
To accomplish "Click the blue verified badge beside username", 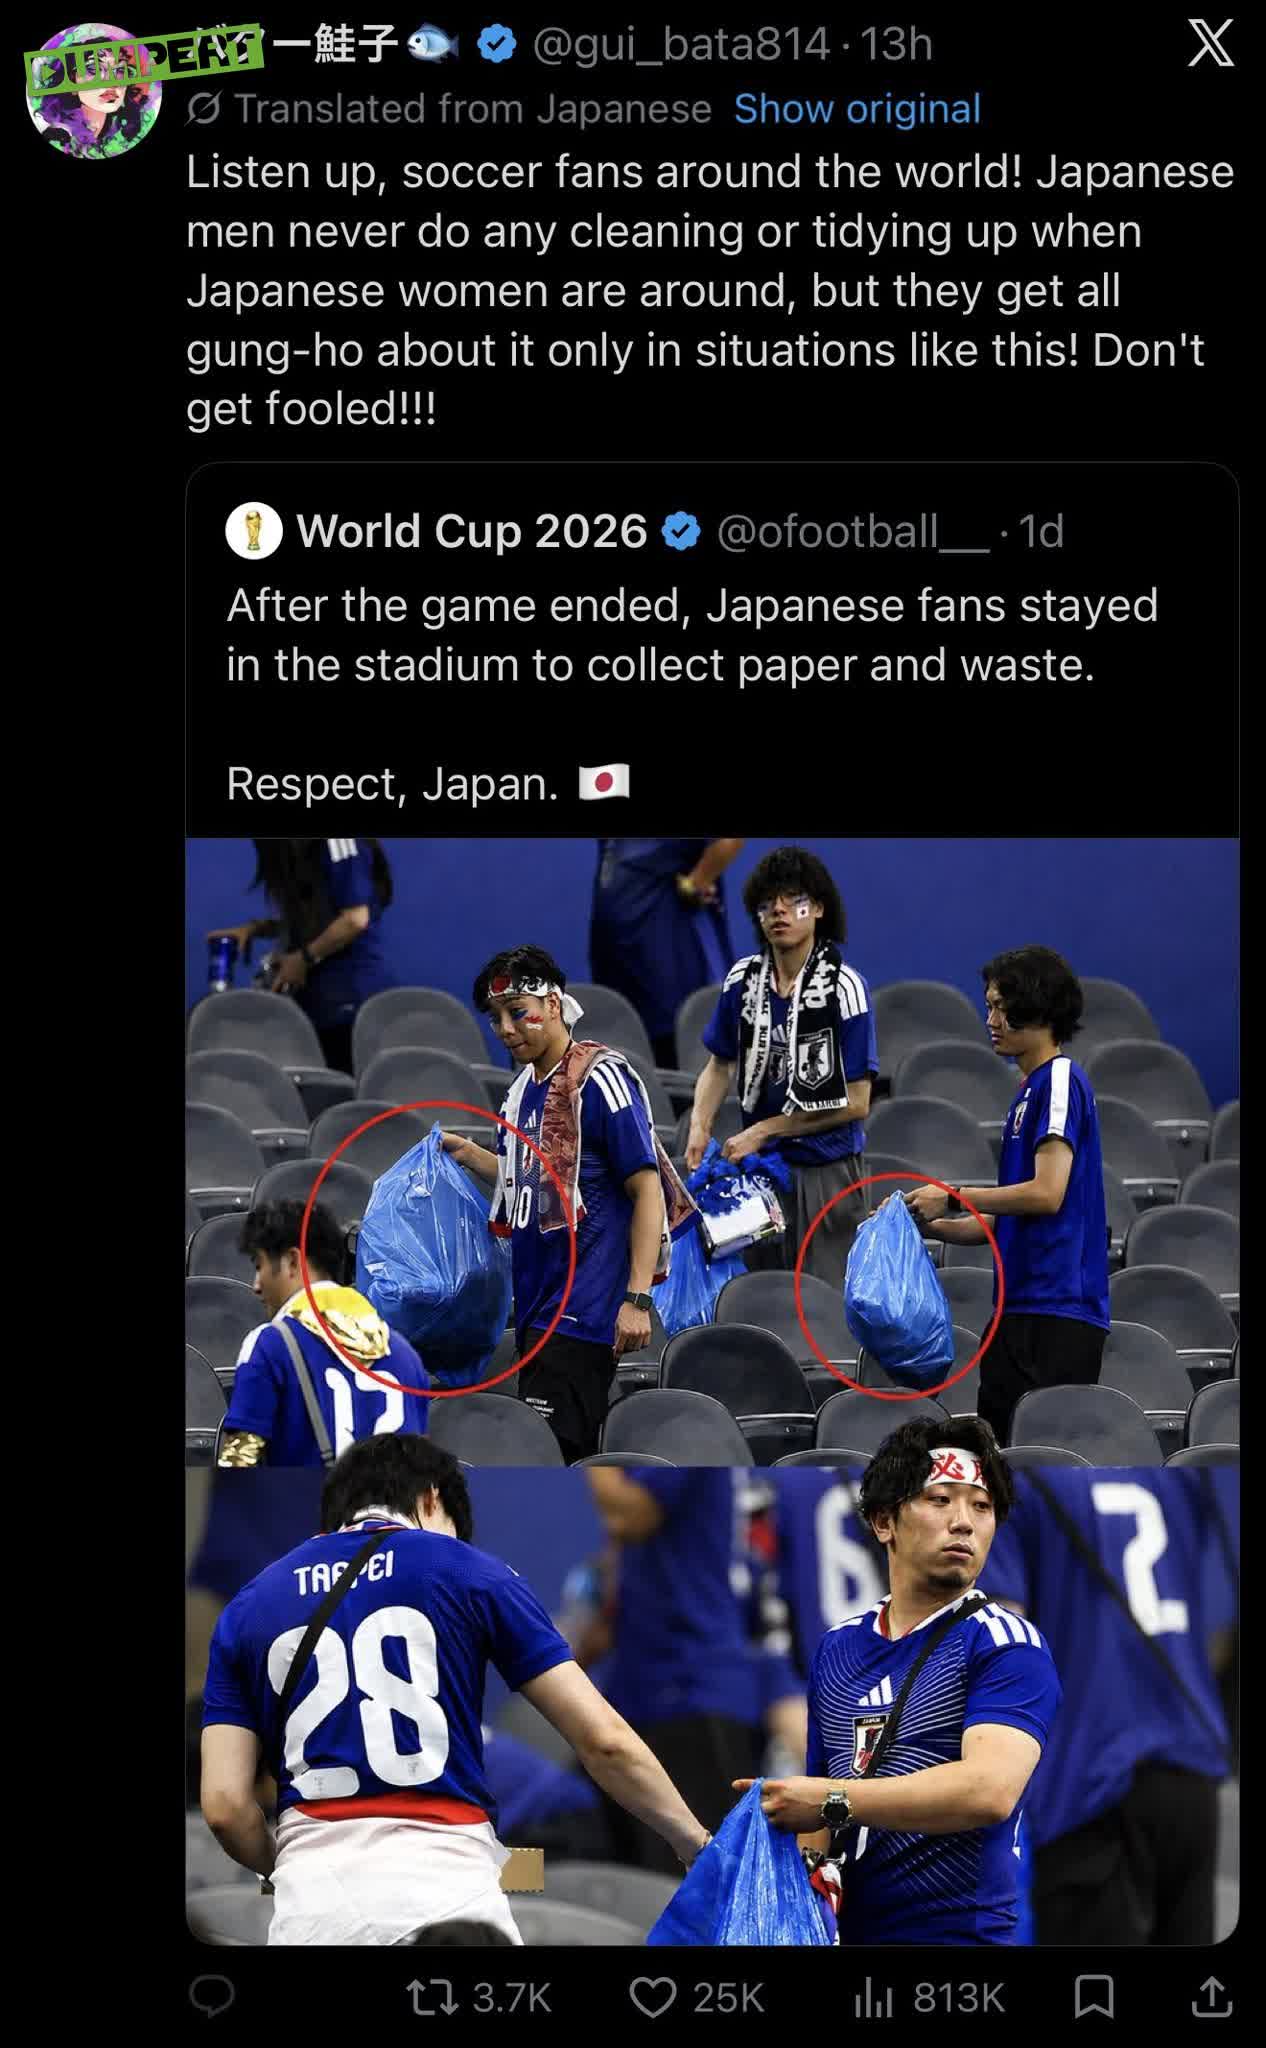I will click(497, 45).
